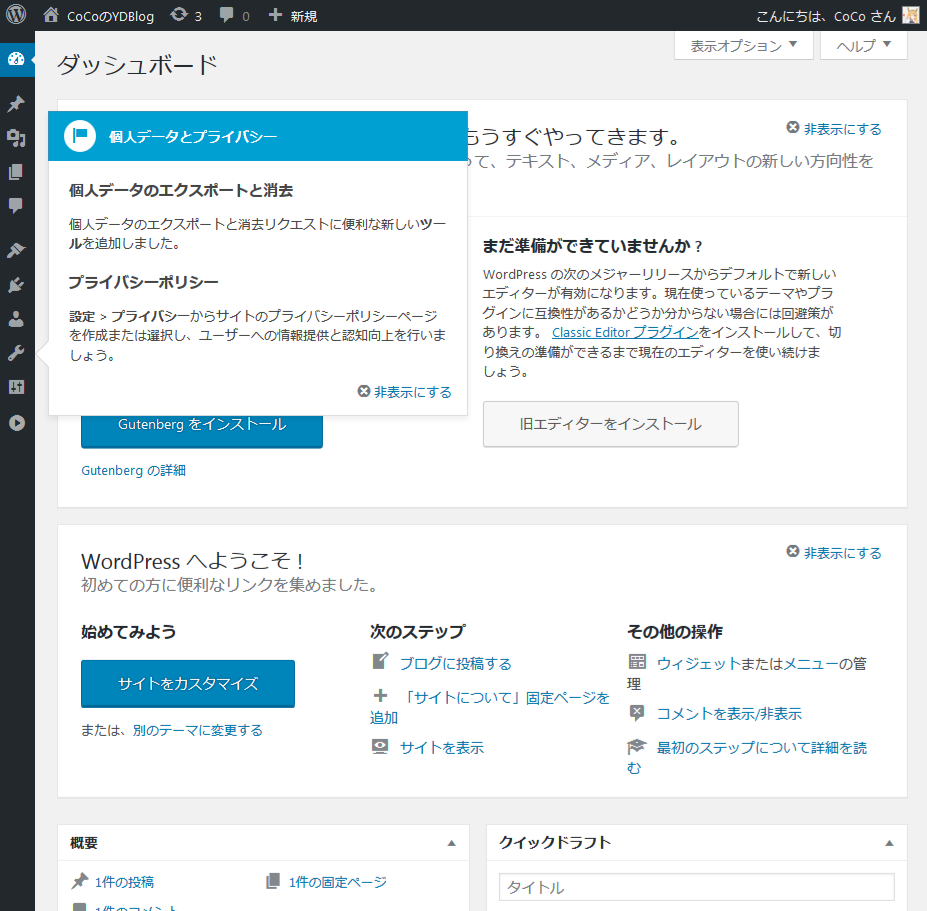The height and width of the screenshot is (911, 927).
Task: Collapse the sidebar menu with the arrow icon
Action: point(17,423)
